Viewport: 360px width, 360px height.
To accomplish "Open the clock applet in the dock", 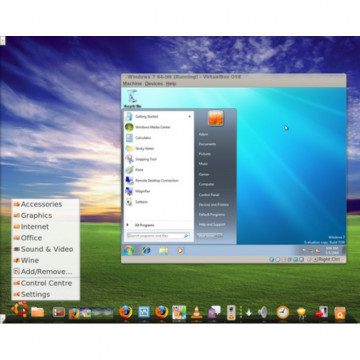I will click(x=282, y=312).
